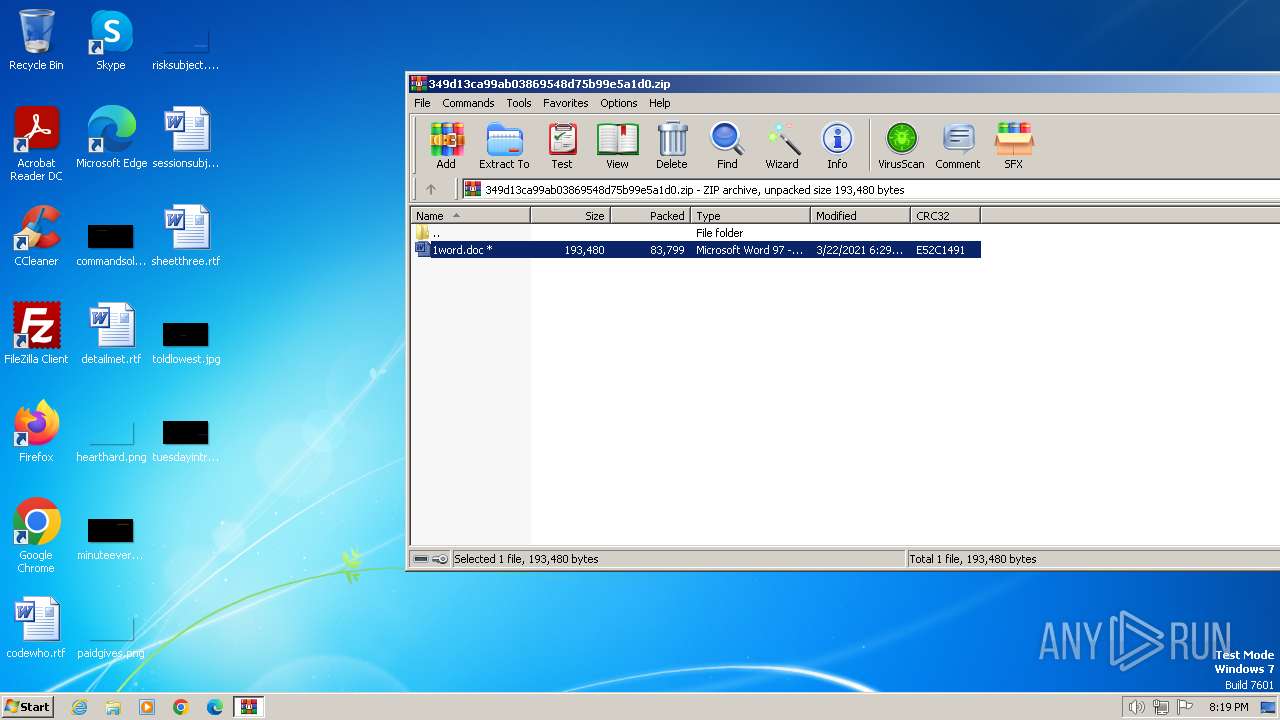Run the Test archive tool

coord(562,146)
